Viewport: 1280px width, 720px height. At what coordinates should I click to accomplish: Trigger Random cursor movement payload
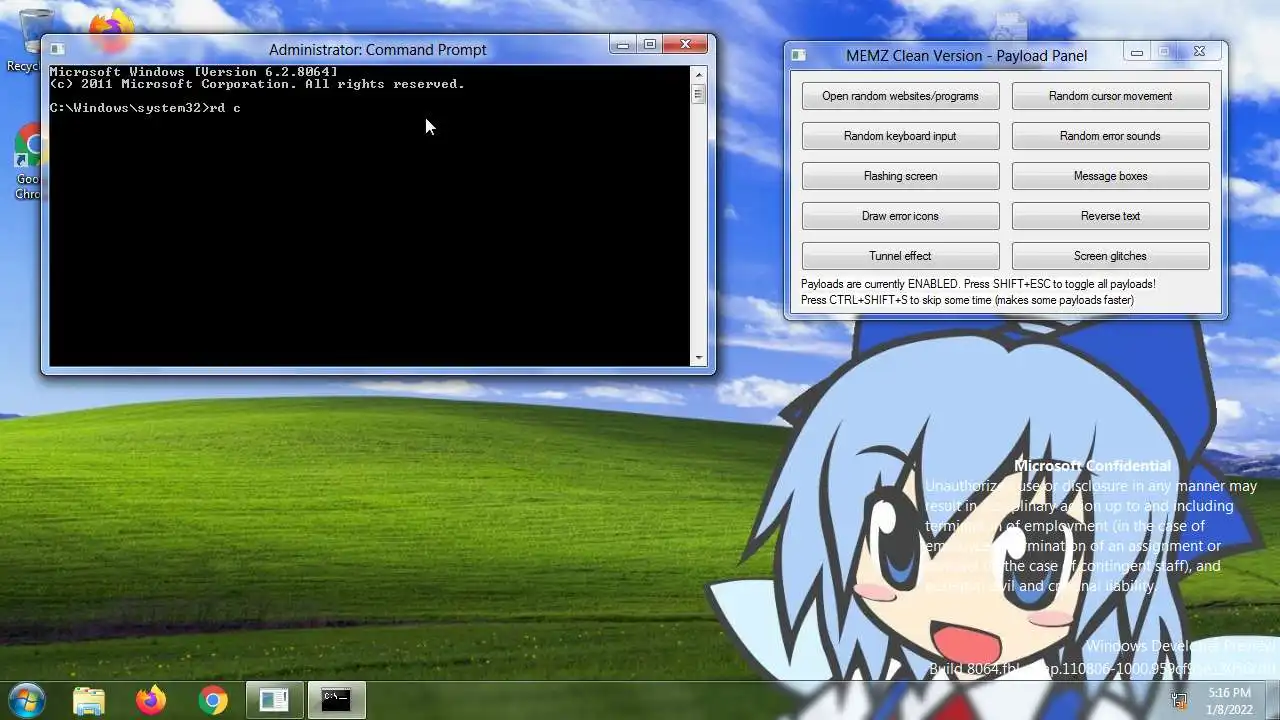(1110, 96)
